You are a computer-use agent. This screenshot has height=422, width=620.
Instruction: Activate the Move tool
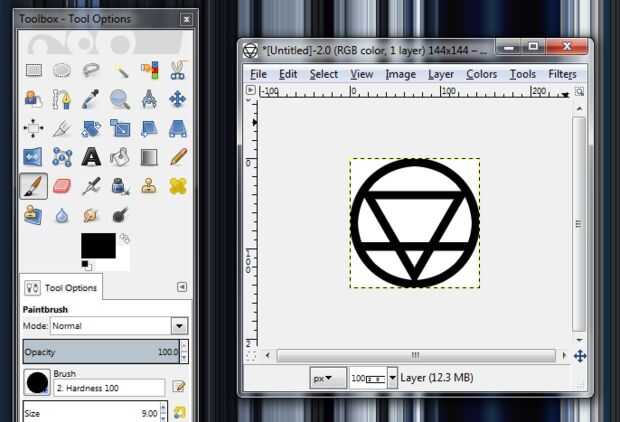click(x=178, y=99)
